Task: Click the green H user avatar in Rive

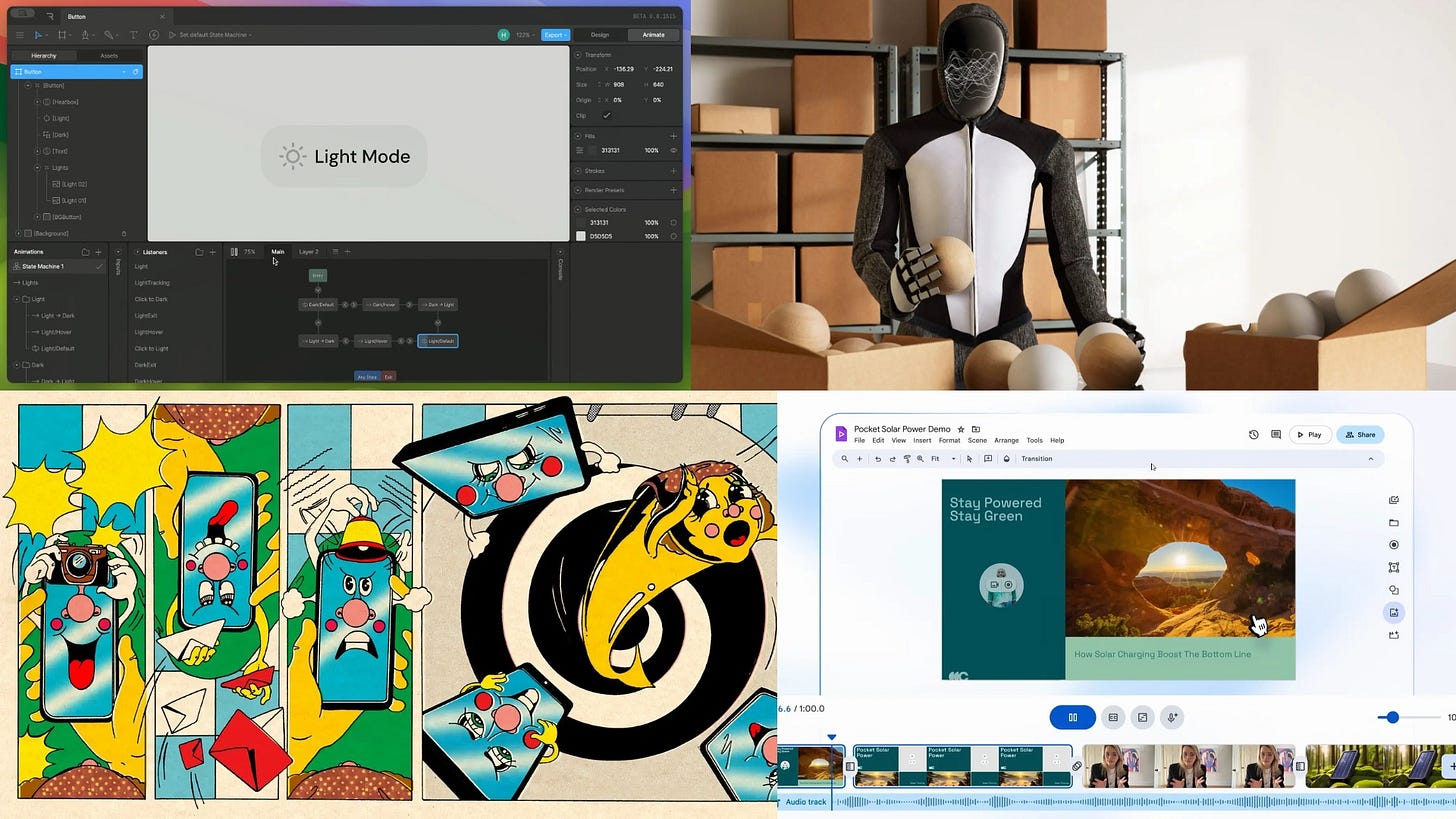Action: (x=503, y=35)
